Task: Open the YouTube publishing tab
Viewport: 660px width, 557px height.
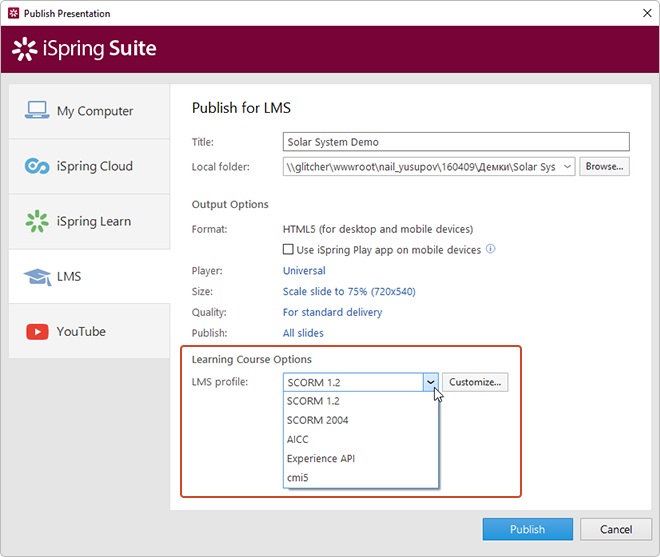Action: 89,332
